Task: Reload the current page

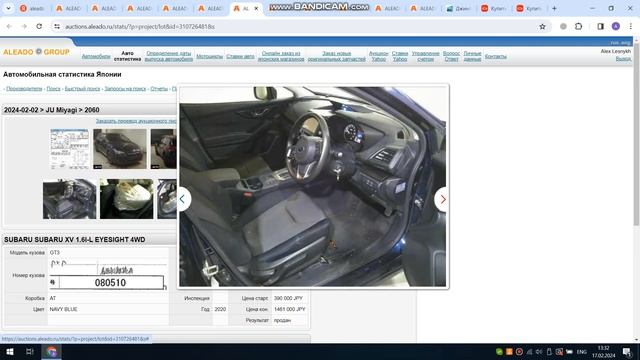Action: pyautogui.click(x=39, y=27)
